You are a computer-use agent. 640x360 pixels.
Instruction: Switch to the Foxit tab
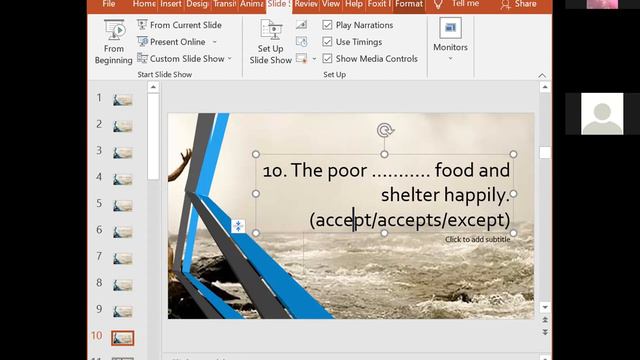(378, 4)
